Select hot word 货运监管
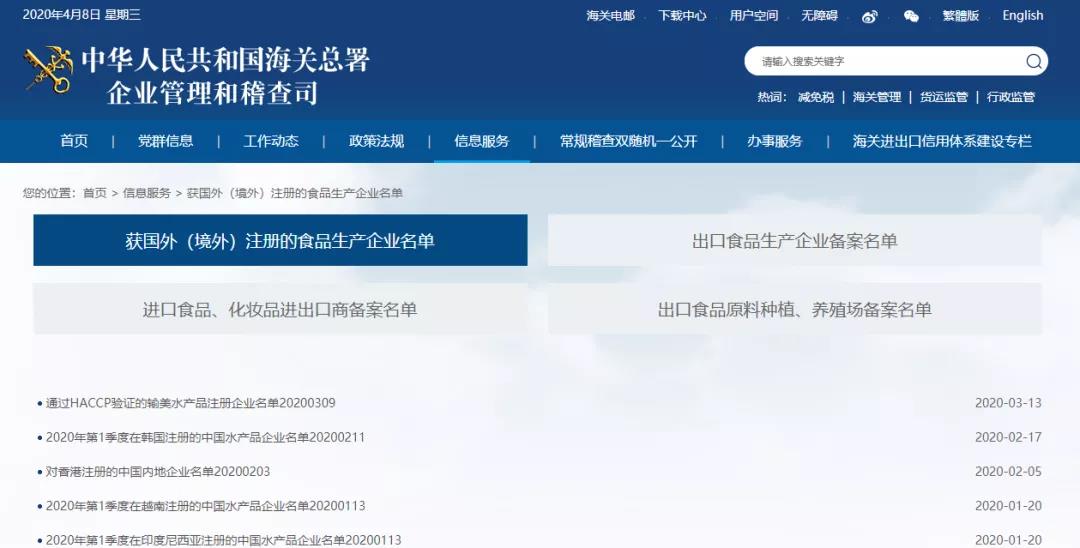This screenshot has height=548, width=1080. (944, 97)
